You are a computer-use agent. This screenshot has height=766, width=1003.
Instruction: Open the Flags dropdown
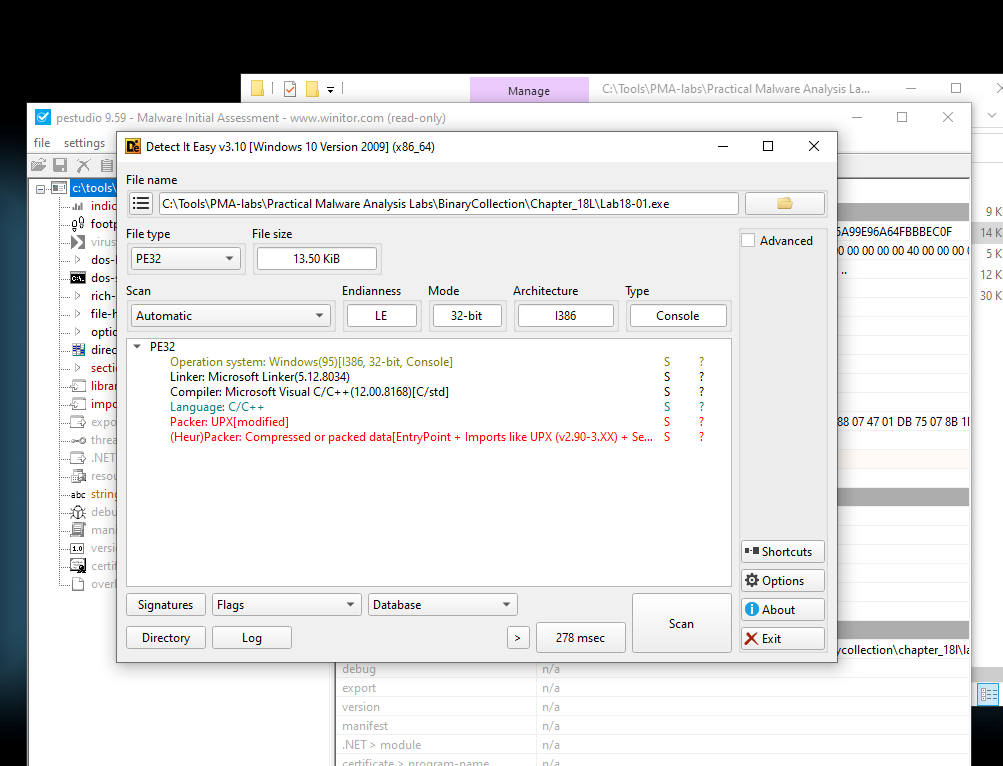285,605
